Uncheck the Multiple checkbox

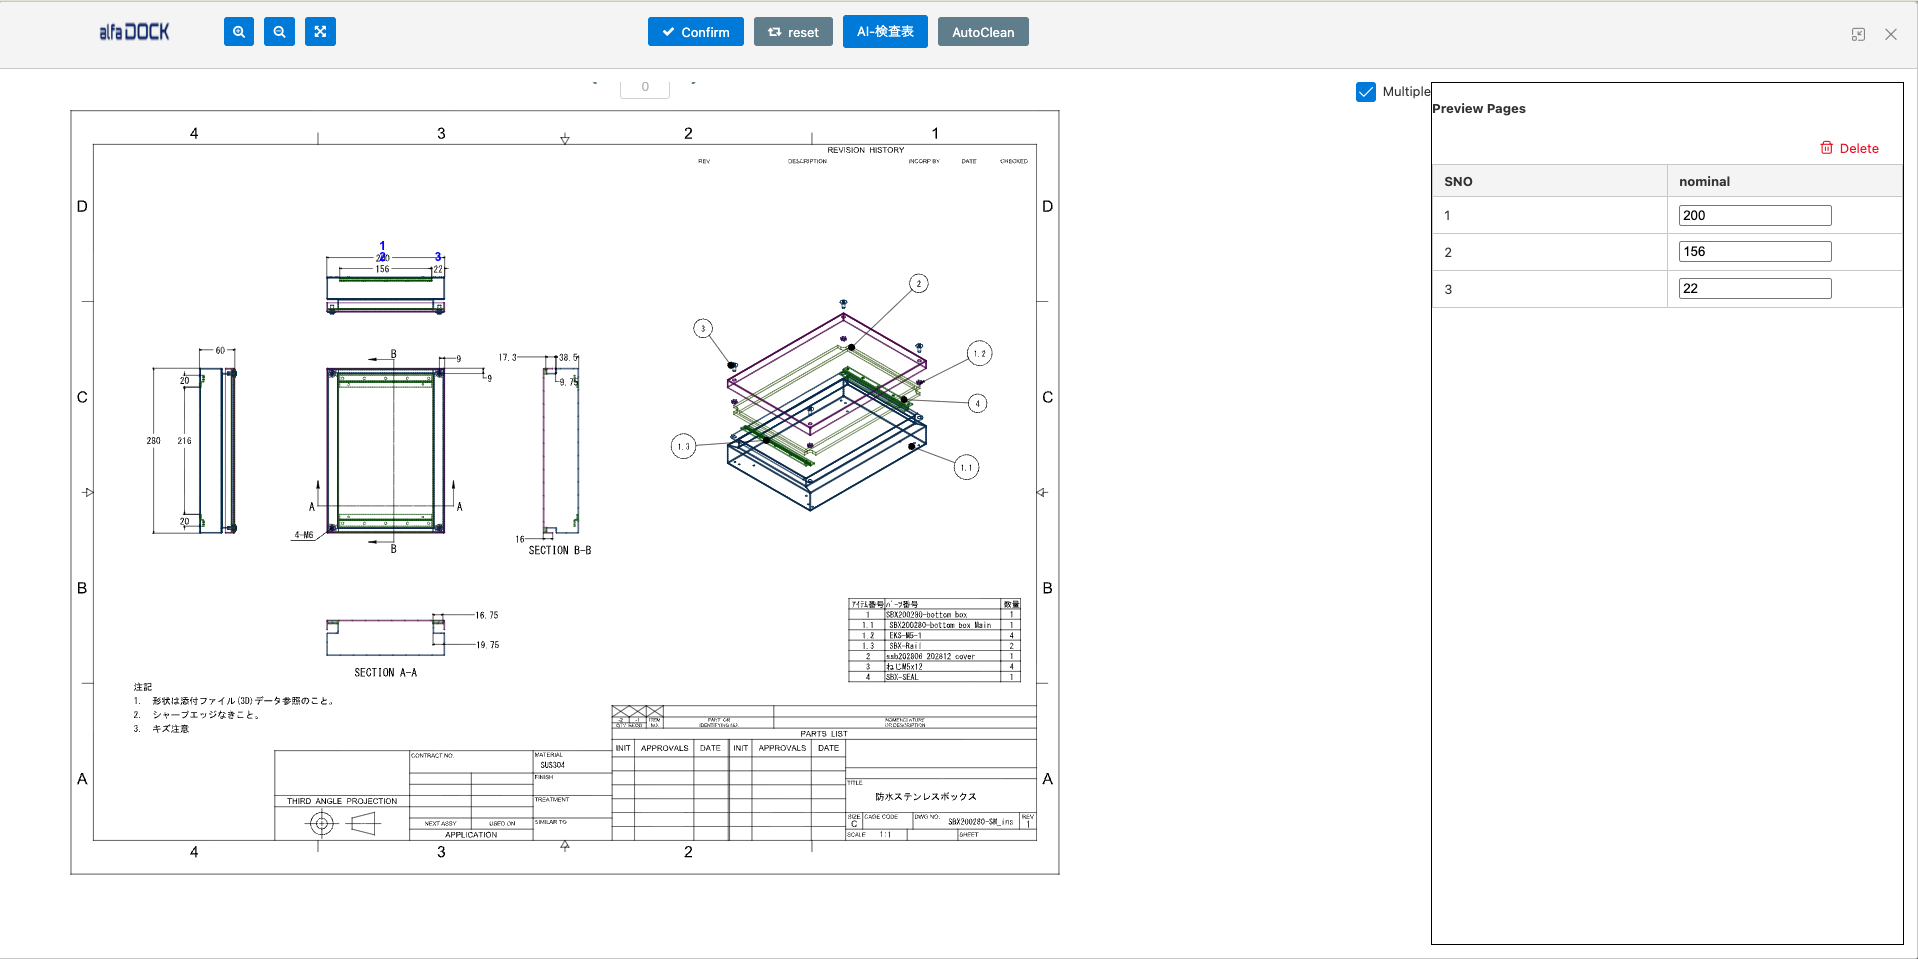tap(1366, 92)
